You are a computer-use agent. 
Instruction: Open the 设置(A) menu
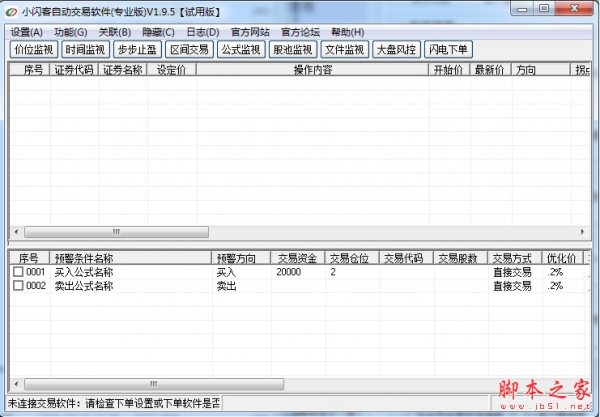(26, 32)
